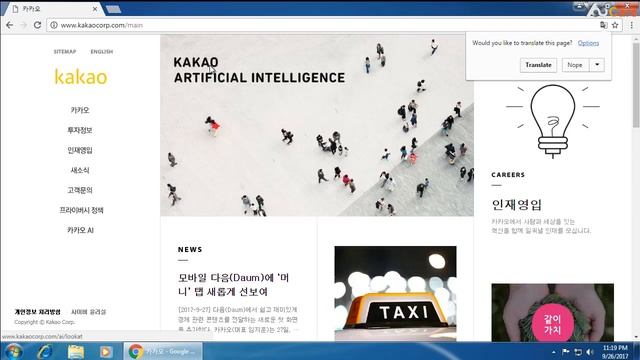Viewport: 640px width, 360px height.
Task: Open the 카카오 menu item in the sidebar
Action: (x=80, y=110)
